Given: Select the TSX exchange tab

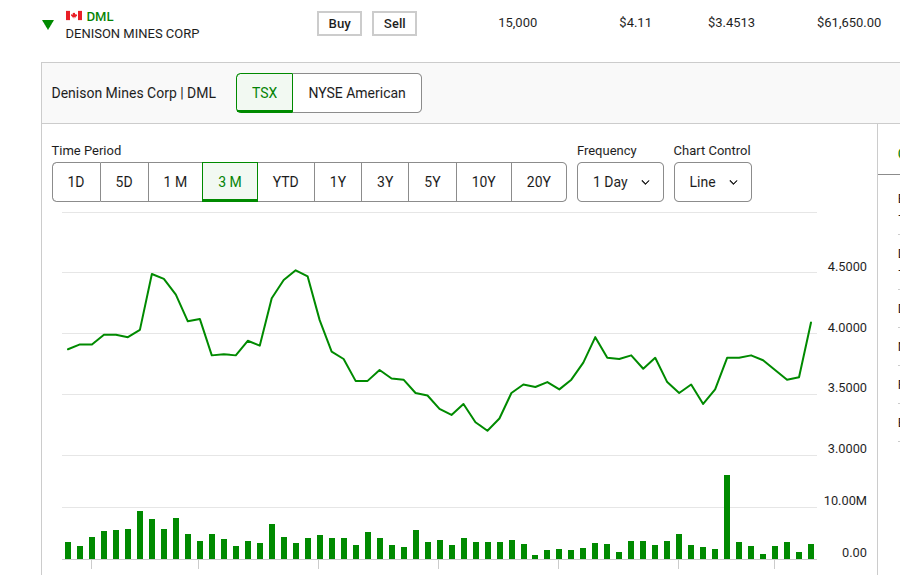Looking at the screenshot, I should click(x=265, y=93).
